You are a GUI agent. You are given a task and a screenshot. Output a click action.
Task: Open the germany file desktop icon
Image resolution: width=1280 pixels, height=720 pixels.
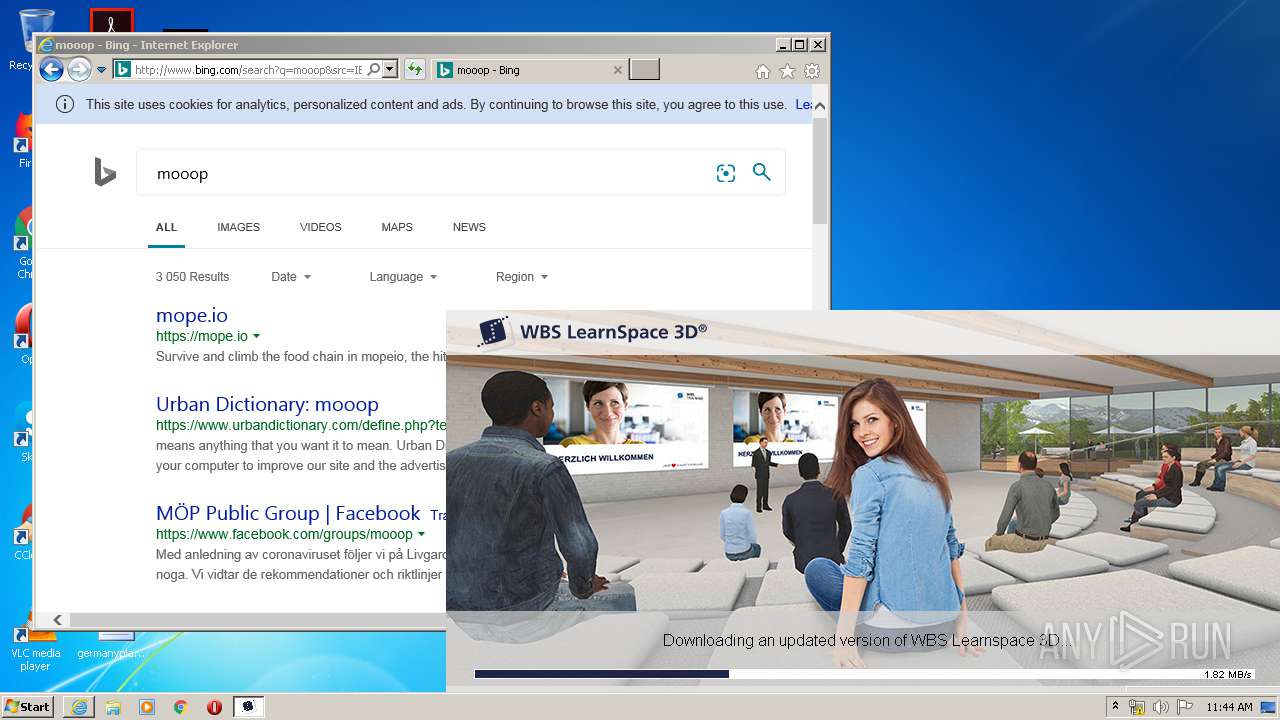pyautogui.click(x=111, y=645)
